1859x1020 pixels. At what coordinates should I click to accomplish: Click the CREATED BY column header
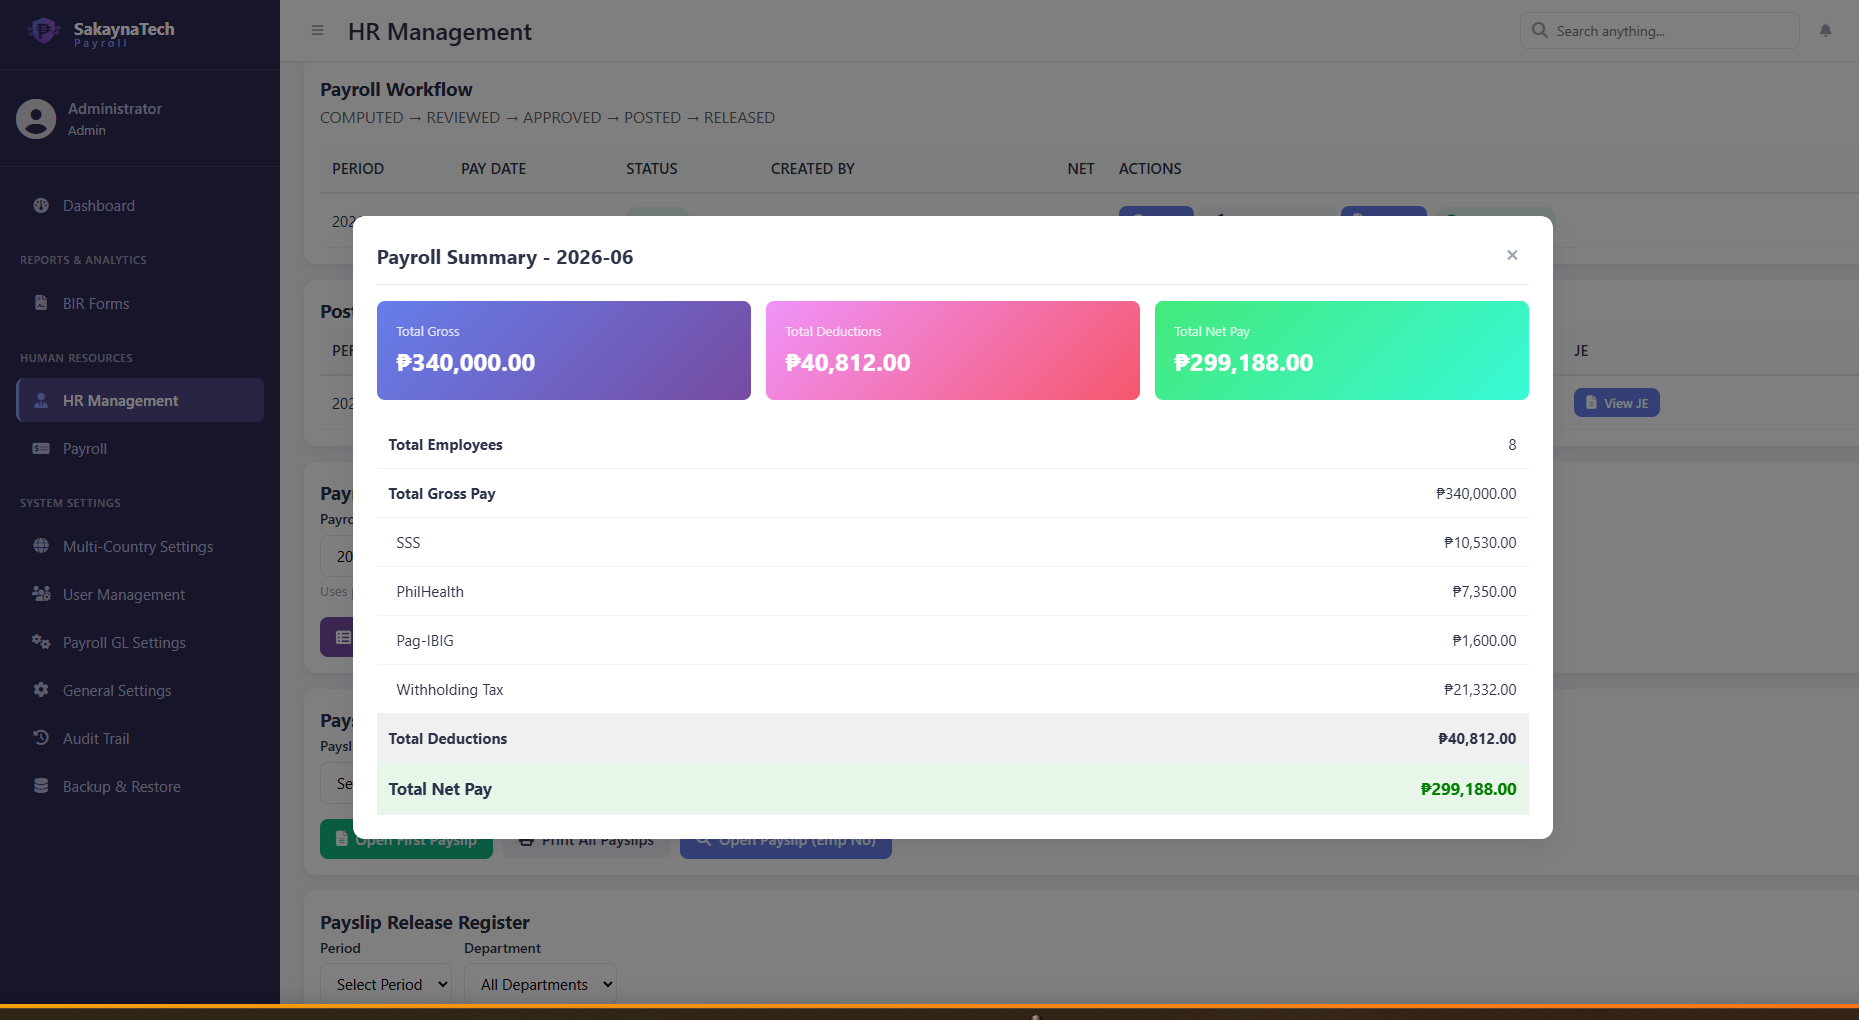(813, 168)
